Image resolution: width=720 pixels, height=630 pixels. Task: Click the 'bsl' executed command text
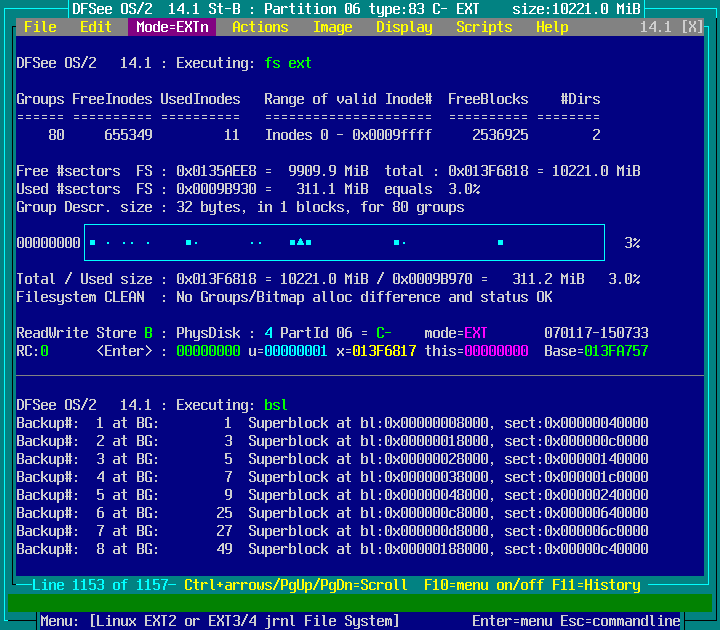tap(276, 405)
